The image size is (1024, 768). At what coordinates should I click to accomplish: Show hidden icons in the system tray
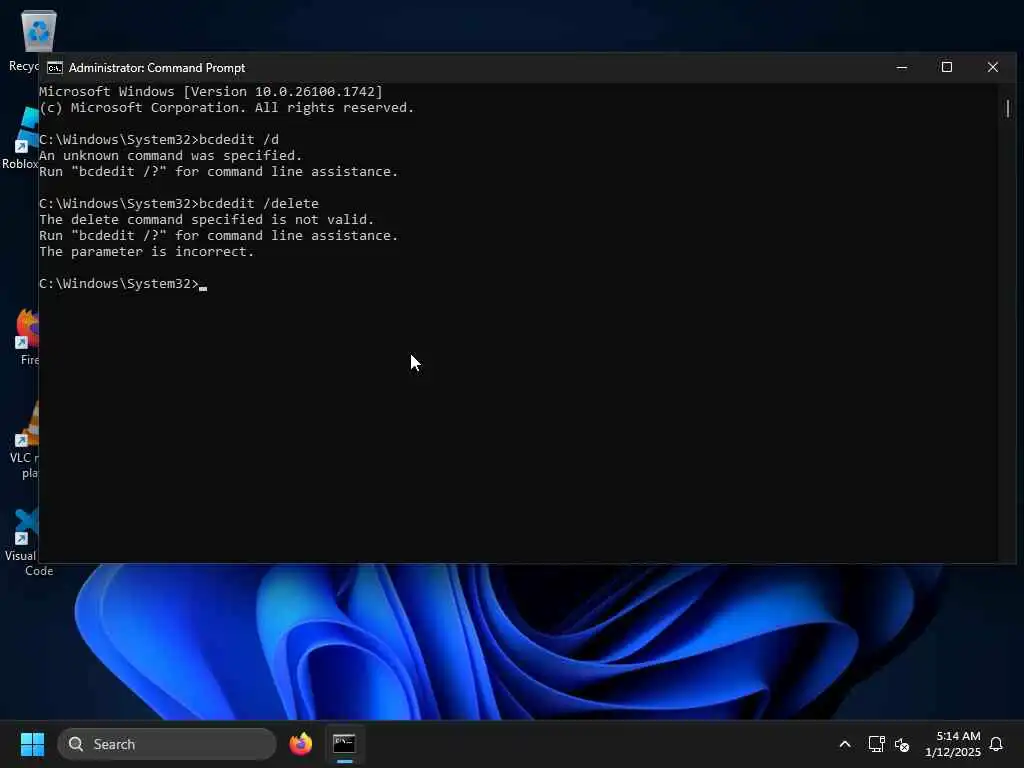point(844,744)
